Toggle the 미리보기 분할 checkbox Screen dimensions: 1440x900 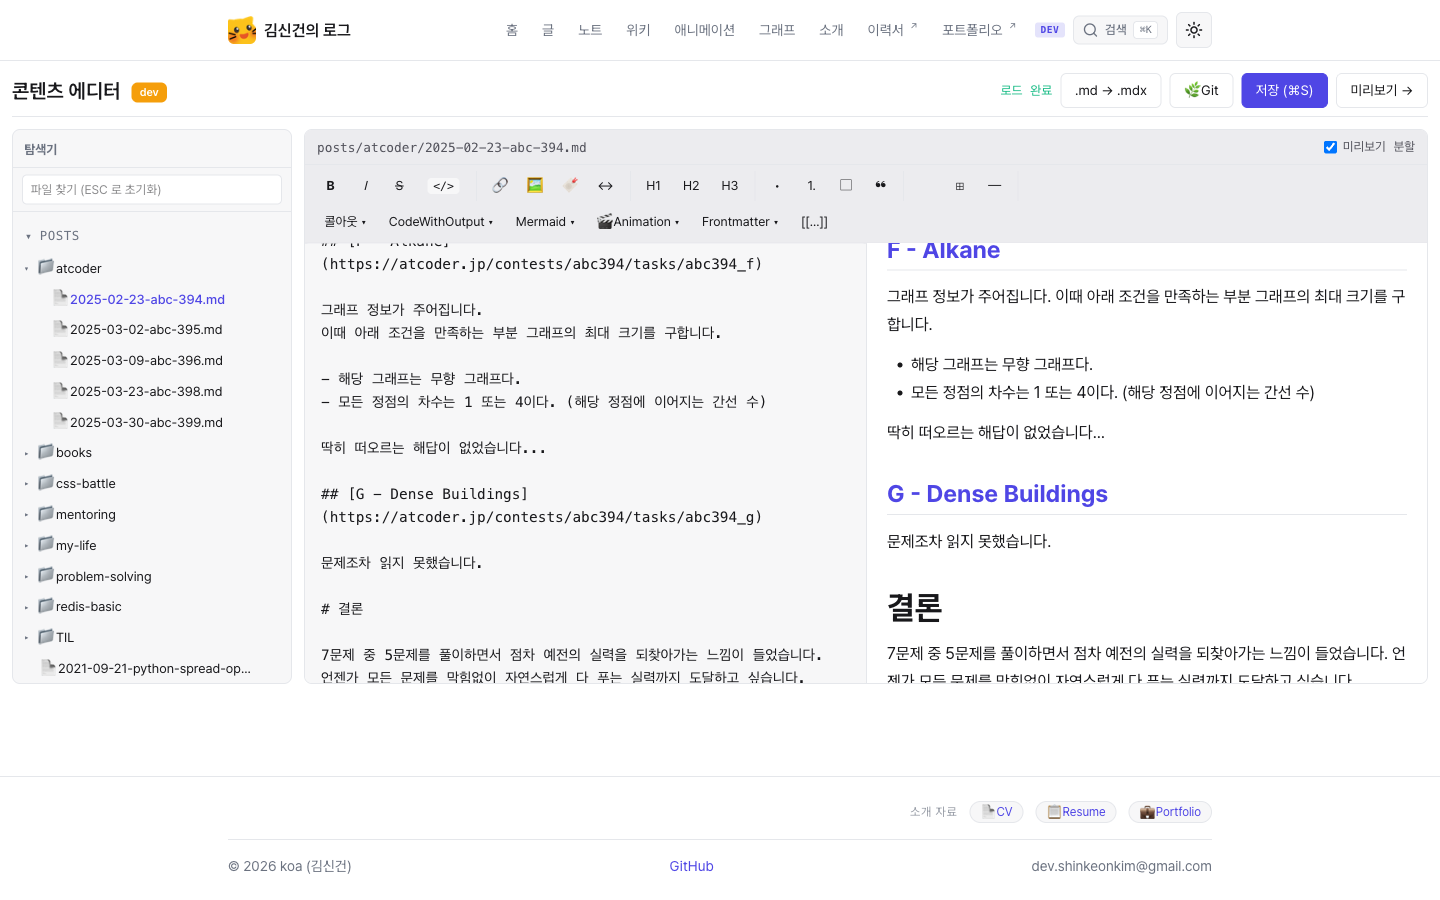tap(1330, 147)
